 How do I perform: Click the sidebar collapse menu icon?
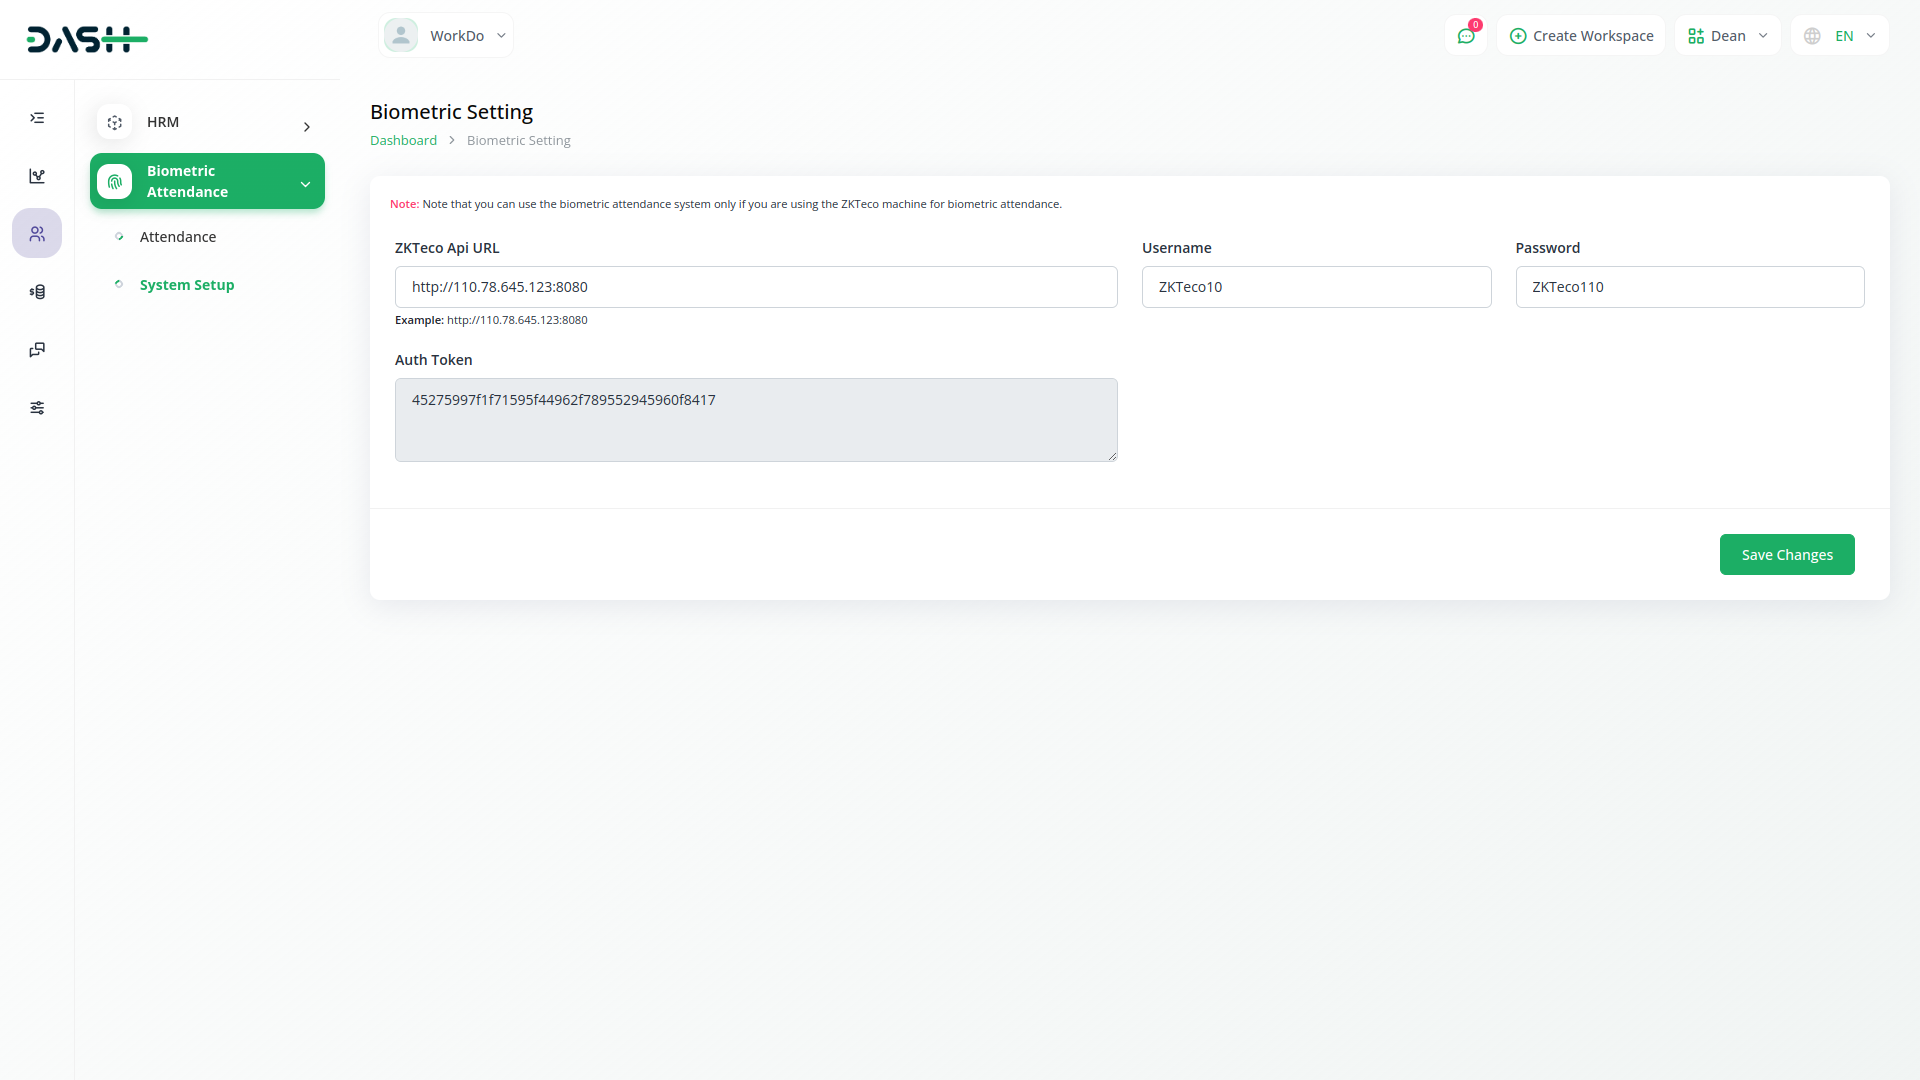tap(37, 118)
